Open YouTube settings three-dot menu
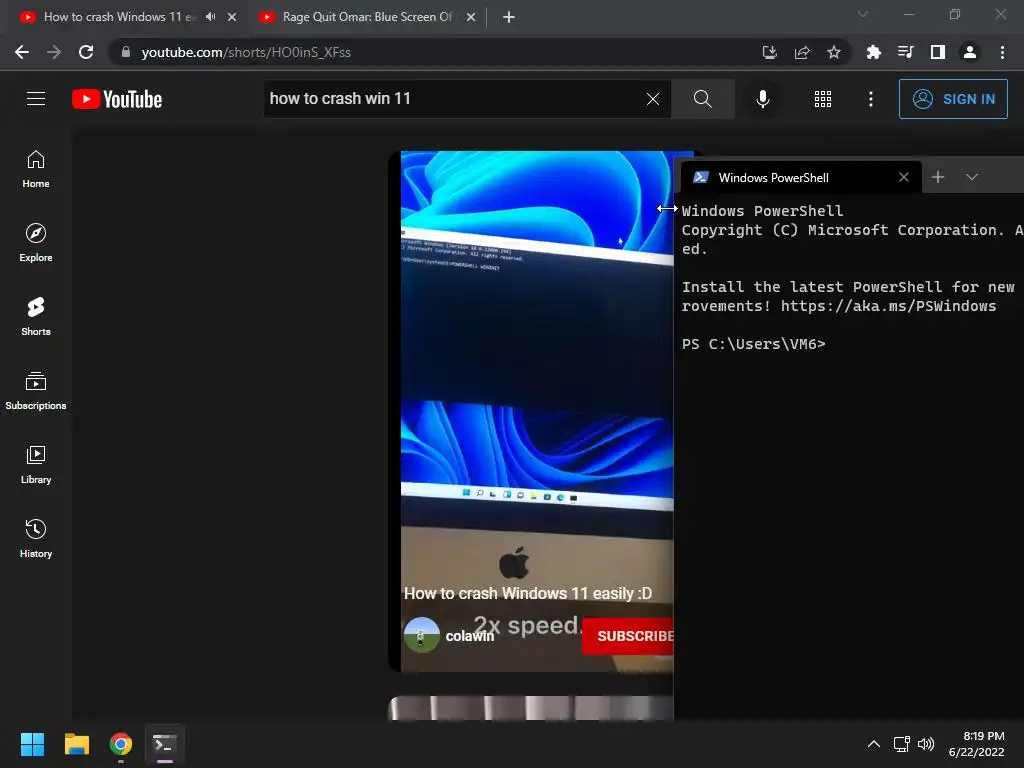Viewport: 1024px width, 768px height. point(871,99)
